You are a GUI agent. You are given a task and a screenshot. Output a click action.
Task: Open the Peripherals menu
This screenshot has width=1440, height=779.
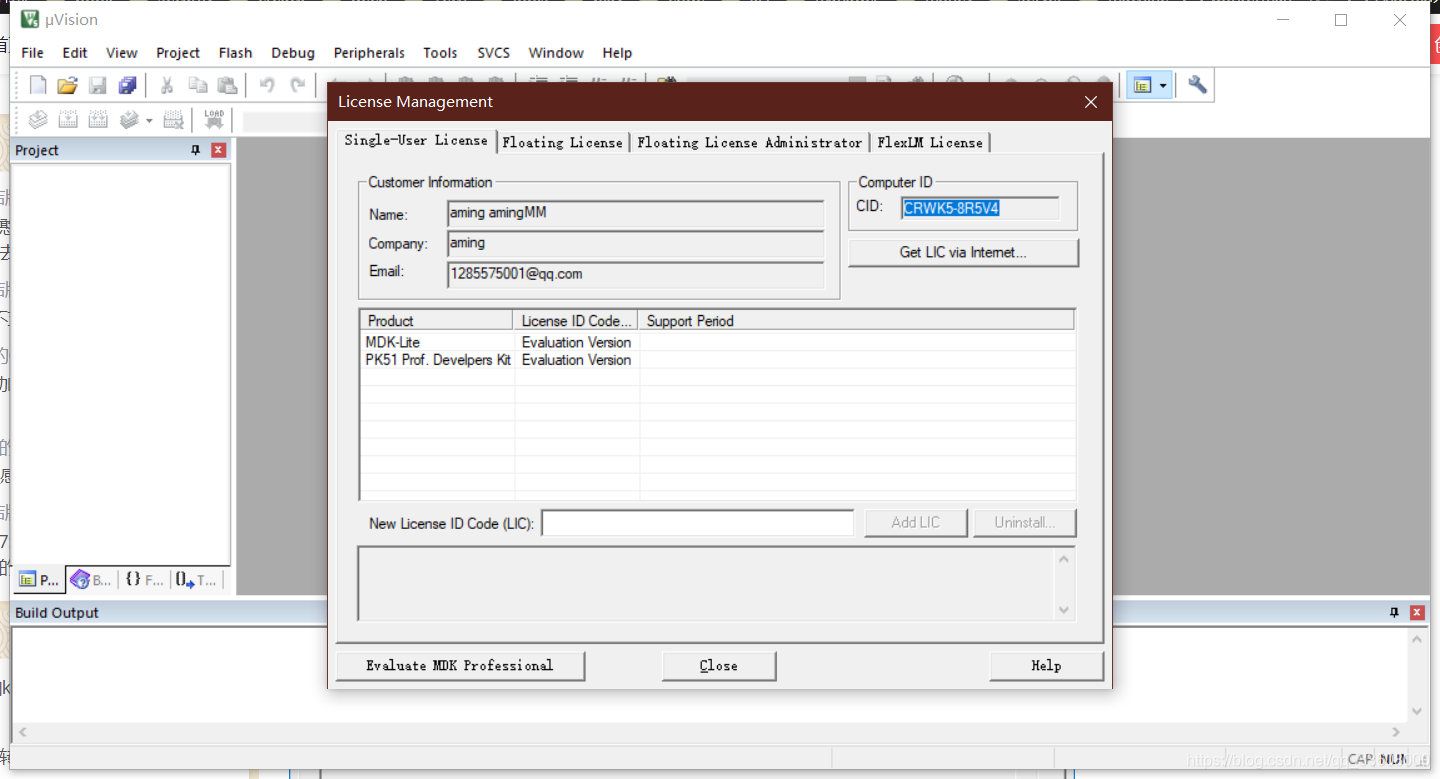(369, 53)
